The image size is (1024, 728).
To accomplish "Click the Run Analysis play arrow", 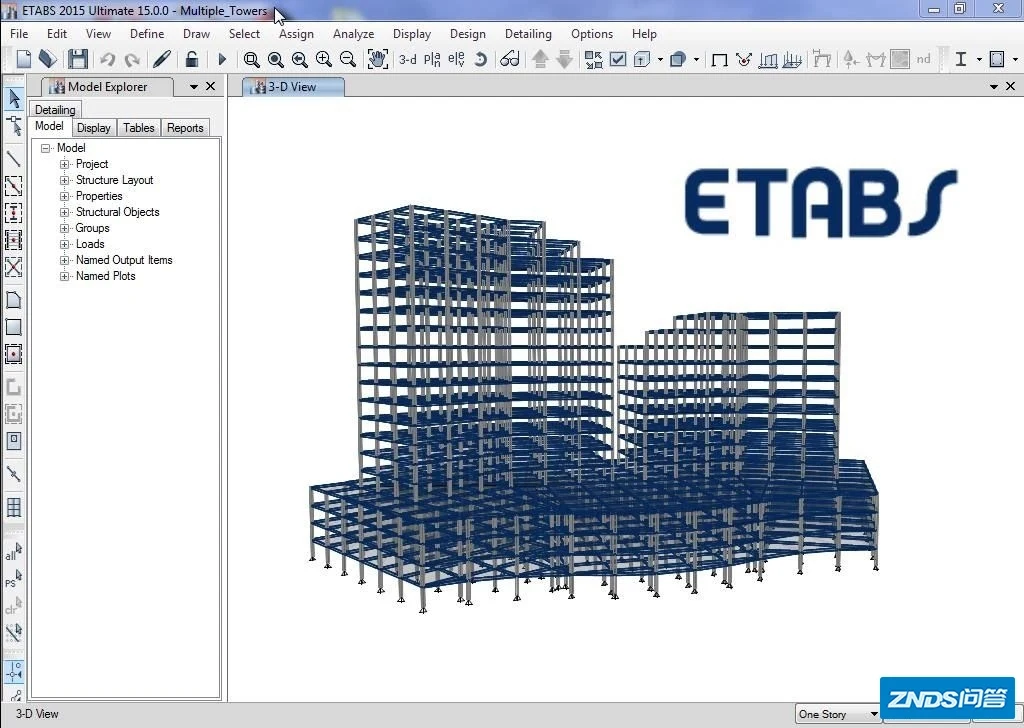I will click(222, 60).
